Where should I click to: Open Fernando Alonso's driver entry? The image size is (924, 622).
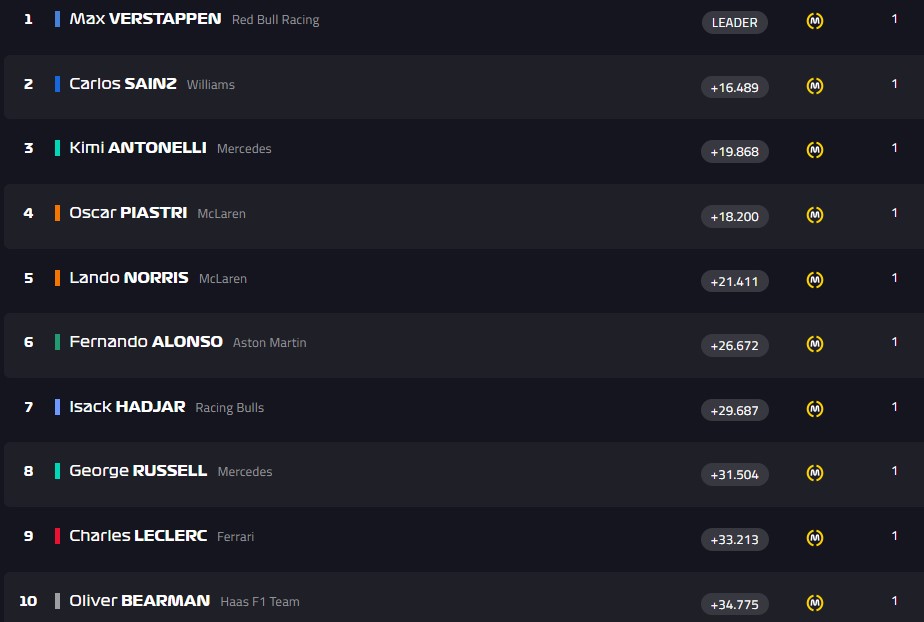click(146, 342)
